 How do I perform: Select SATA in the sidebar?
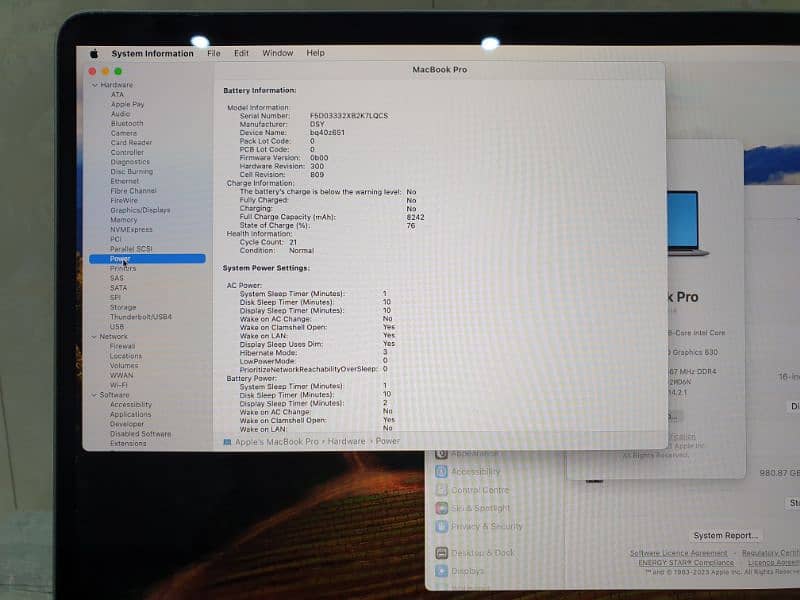(x=118, y=288)
